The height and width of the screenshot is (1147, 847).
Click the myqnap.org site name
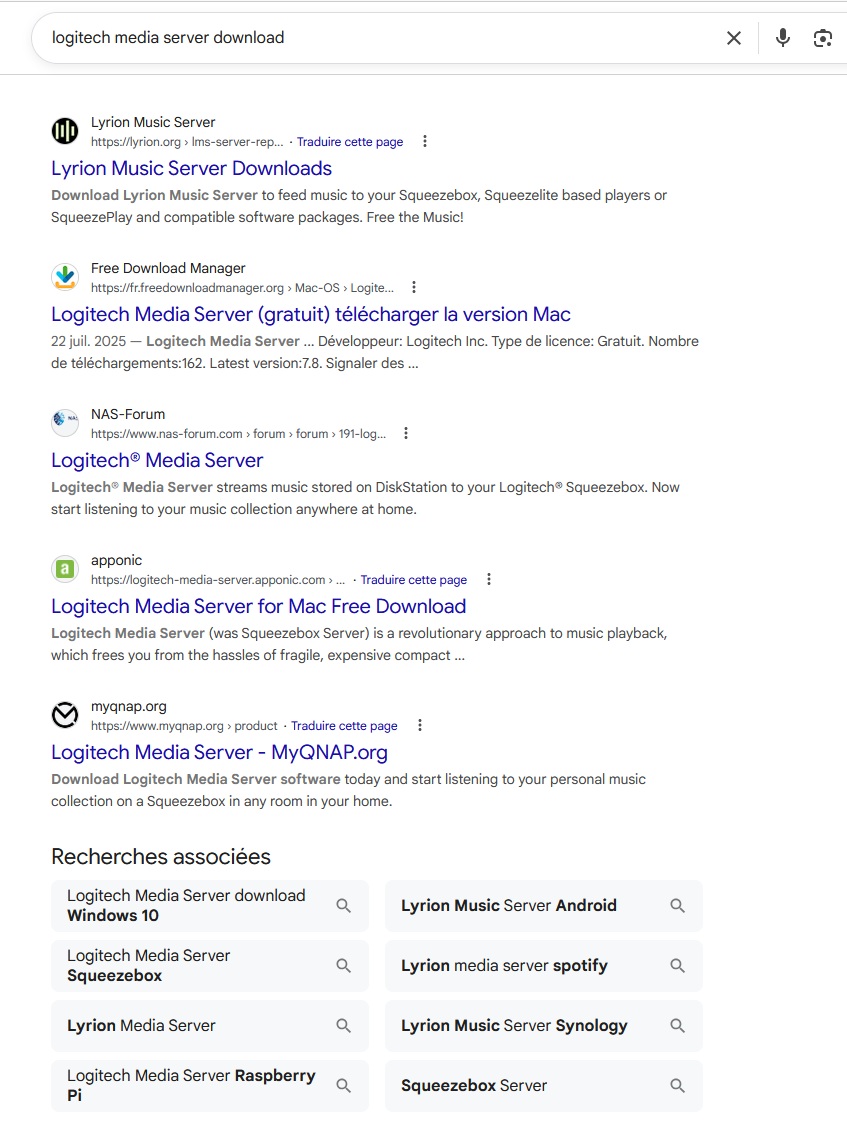[129, 707]
